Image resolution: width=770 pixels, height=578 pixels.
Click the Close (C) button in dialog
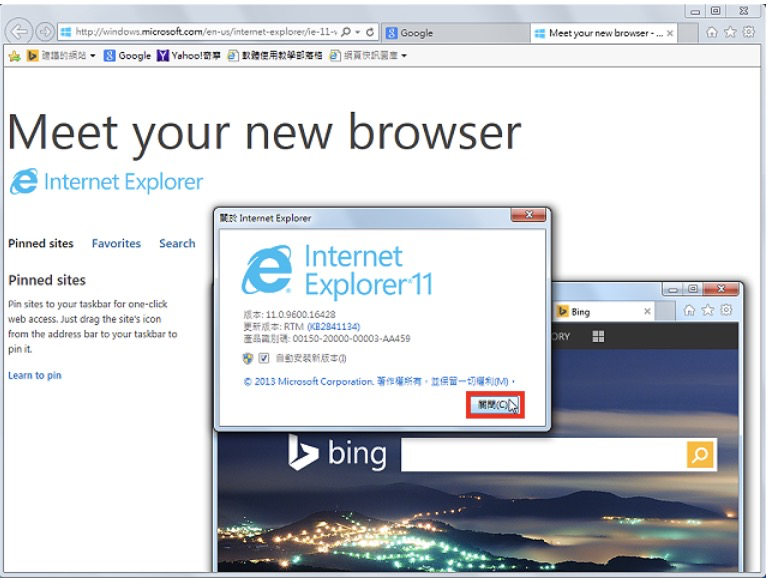495,405
